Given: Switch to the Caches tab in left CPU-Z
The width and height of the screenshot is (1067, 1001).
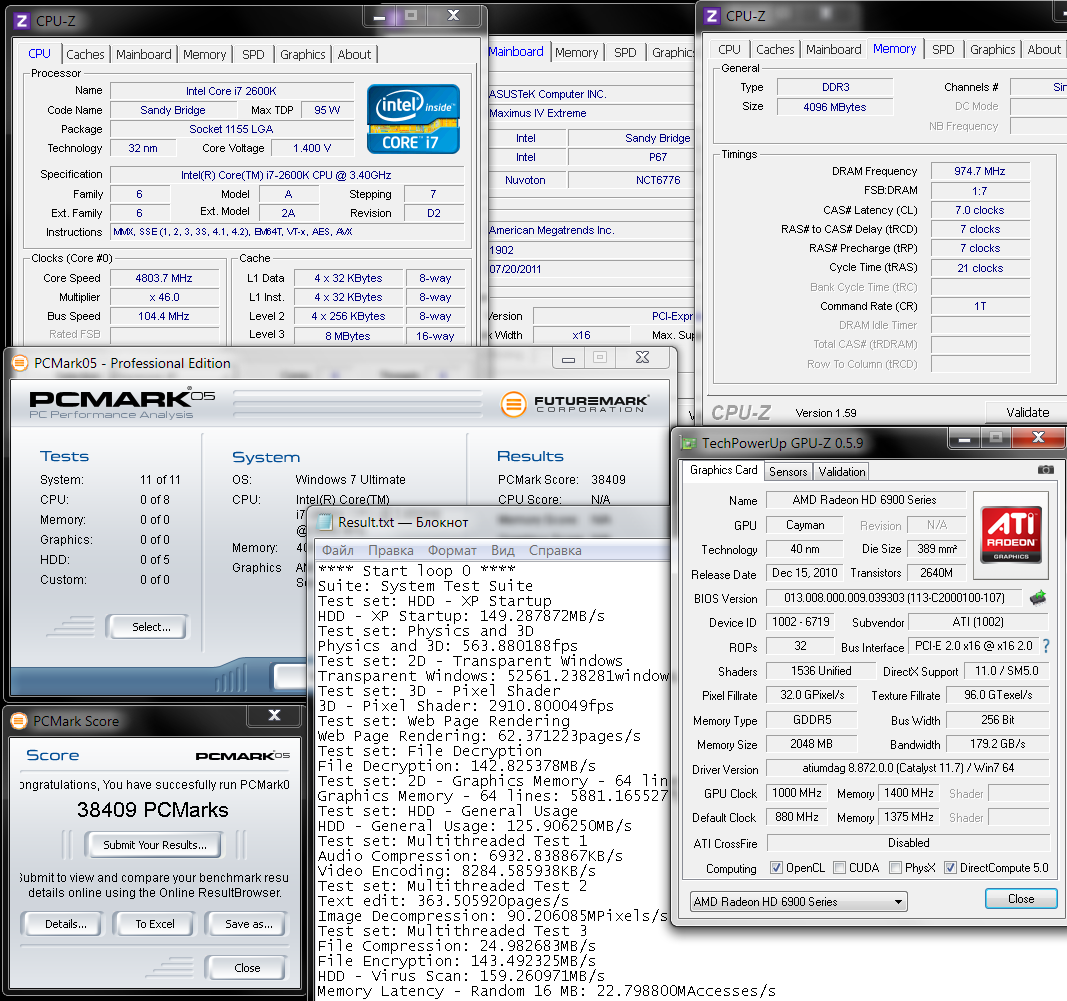Looking at the screenshot, I should click(85, 54).
